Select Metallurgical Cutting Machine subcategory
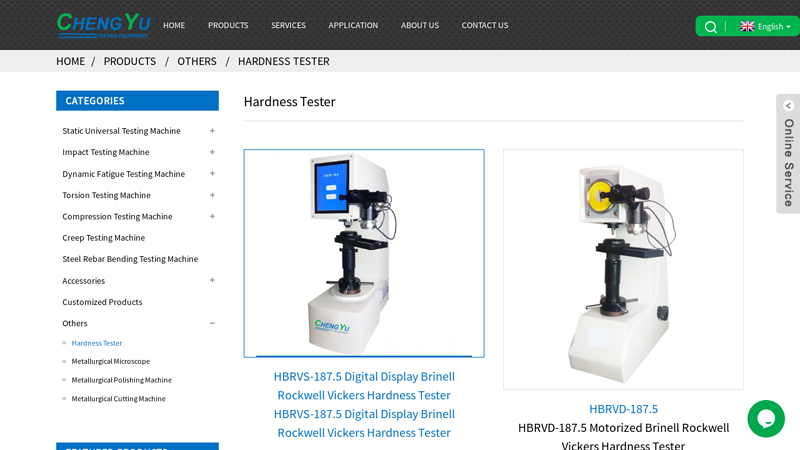800x450 pixels. (118, 398)
